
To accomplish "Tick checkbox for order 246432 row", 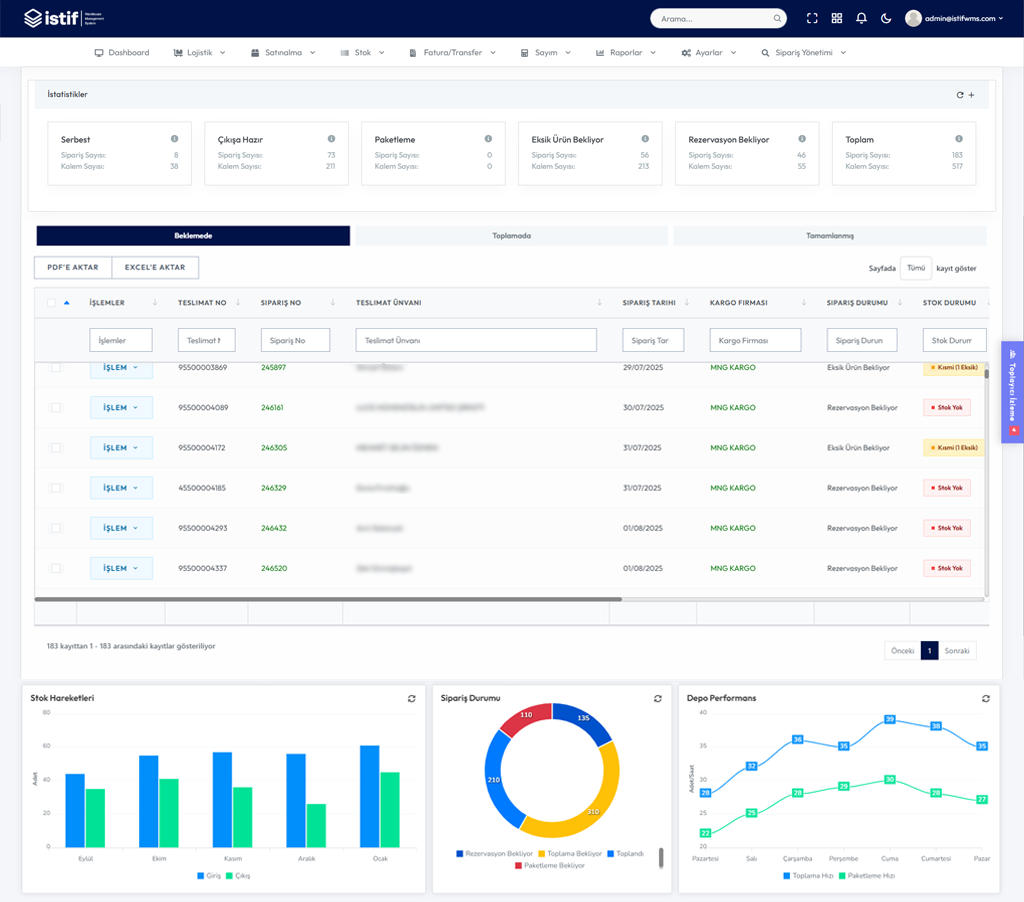I will coord(56,528).
